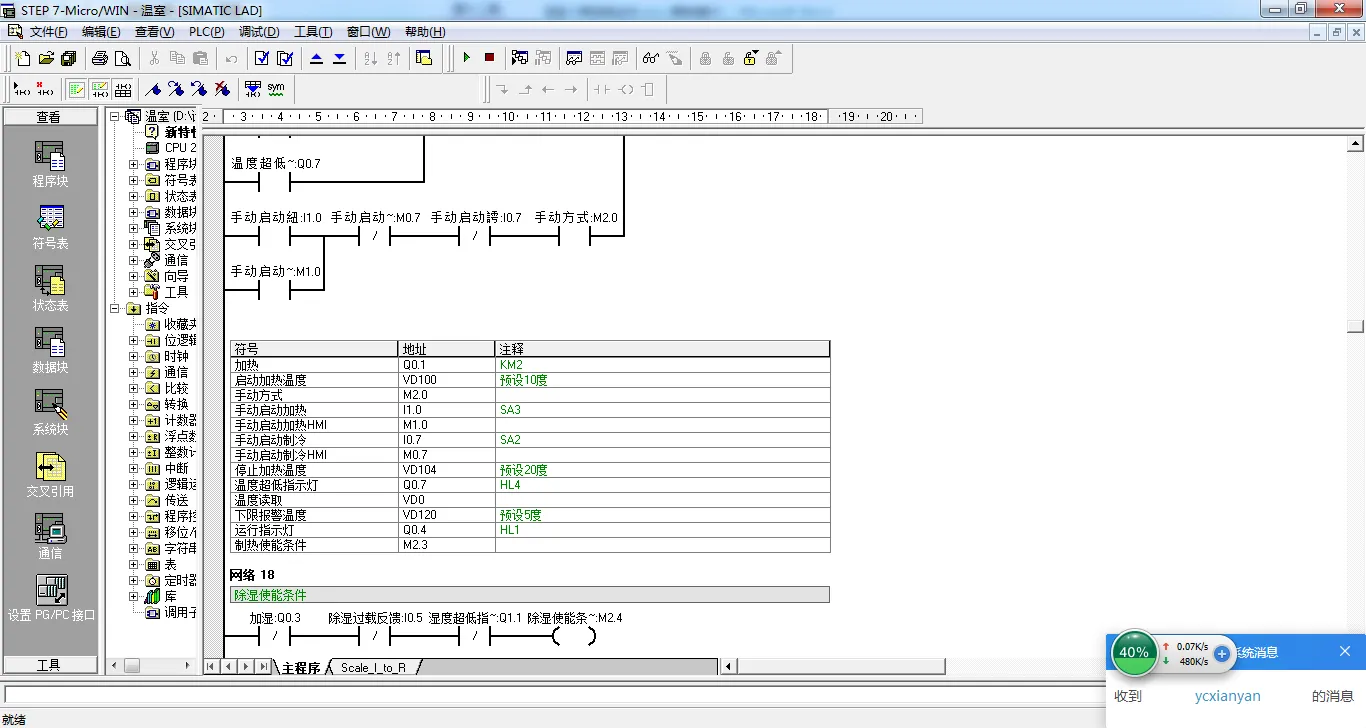Image resolution: width=1366 pixels, height=728 pixels.
Task: Download the program to the PLC
Action: click(339, 58)
